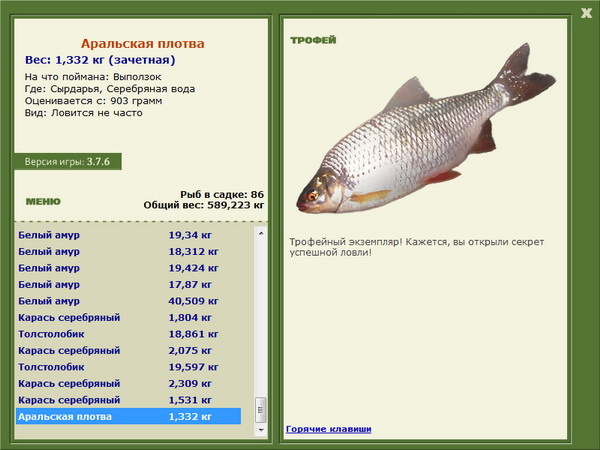Select Карась серебряный 1,804 кг row
Image resolution: width=600 pixels, height=450 pixels.
coord(129,318)
